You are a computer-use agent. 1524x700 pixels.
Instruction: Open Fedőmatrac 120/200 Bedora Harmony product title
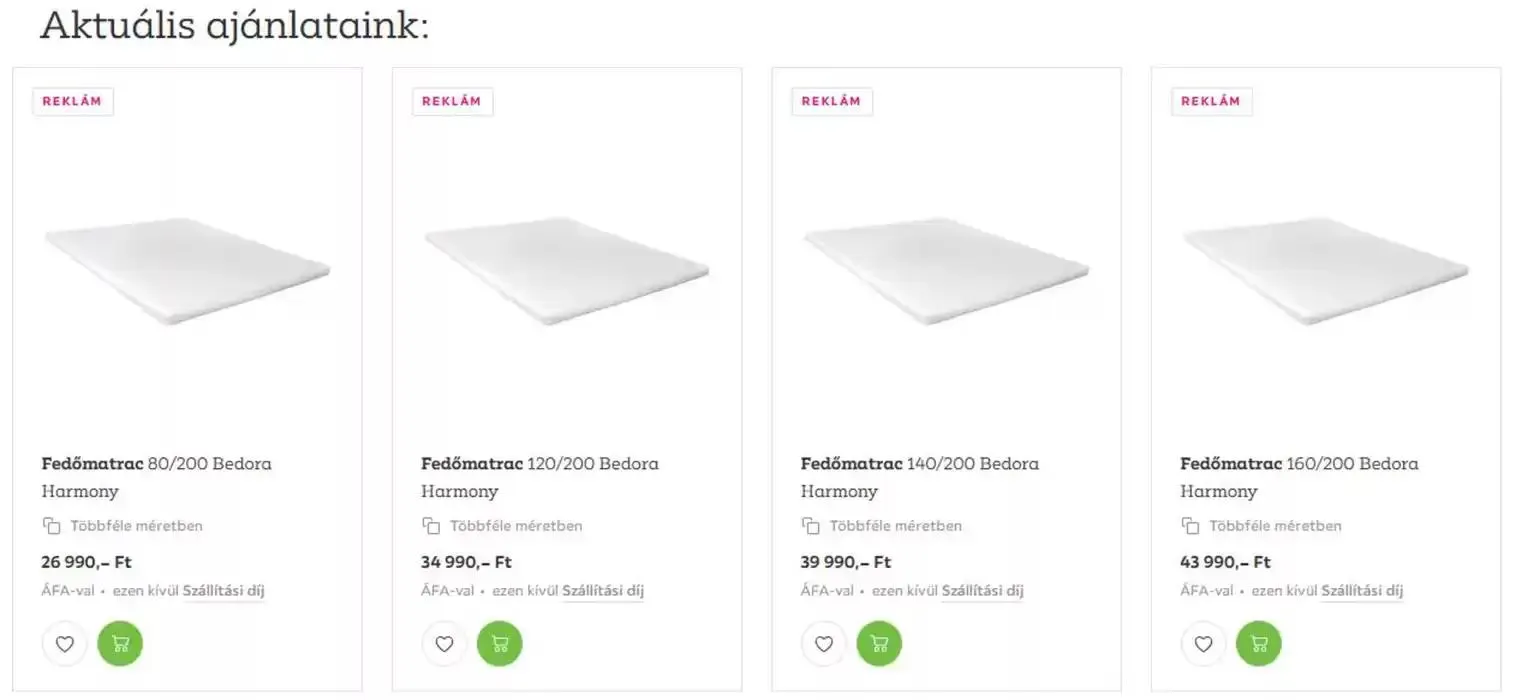[539, 477]
